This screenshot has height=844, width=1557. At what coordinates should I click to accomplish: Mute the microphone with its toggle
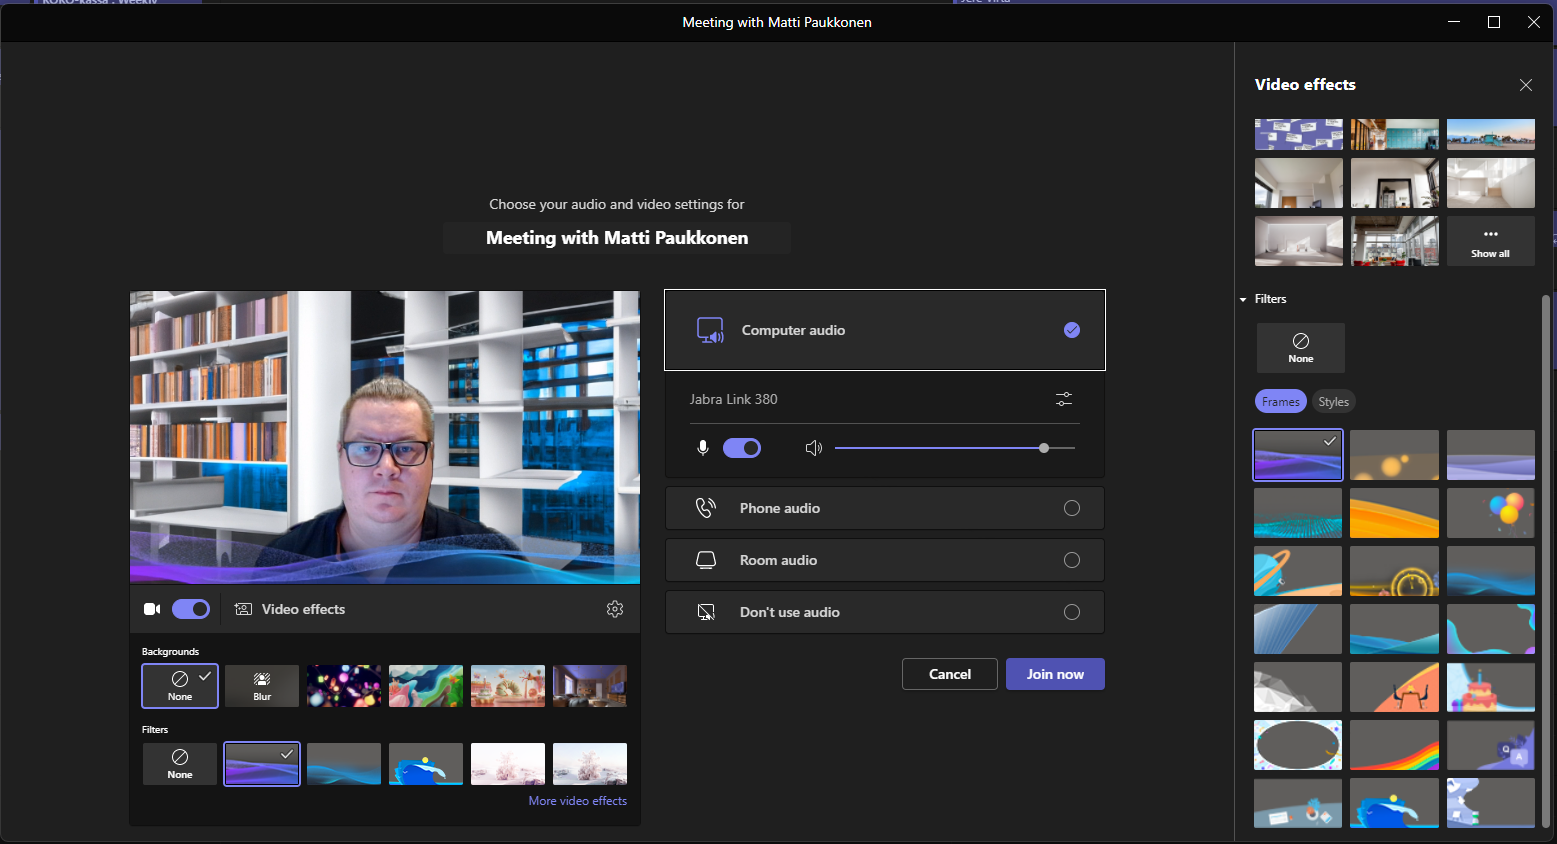742,447
